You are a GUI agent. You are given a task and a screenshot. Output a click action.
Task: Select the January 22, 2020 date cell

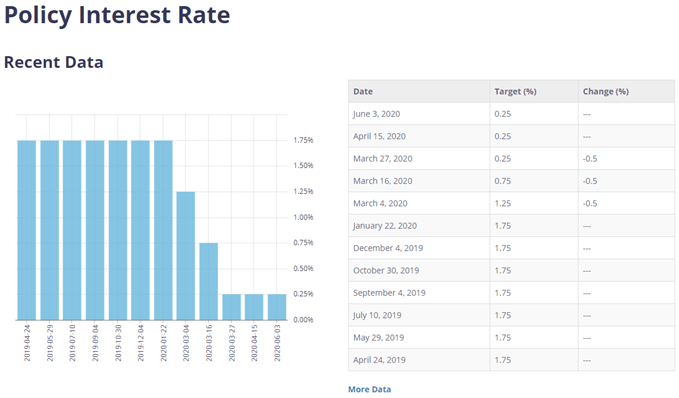click(419, 226)
